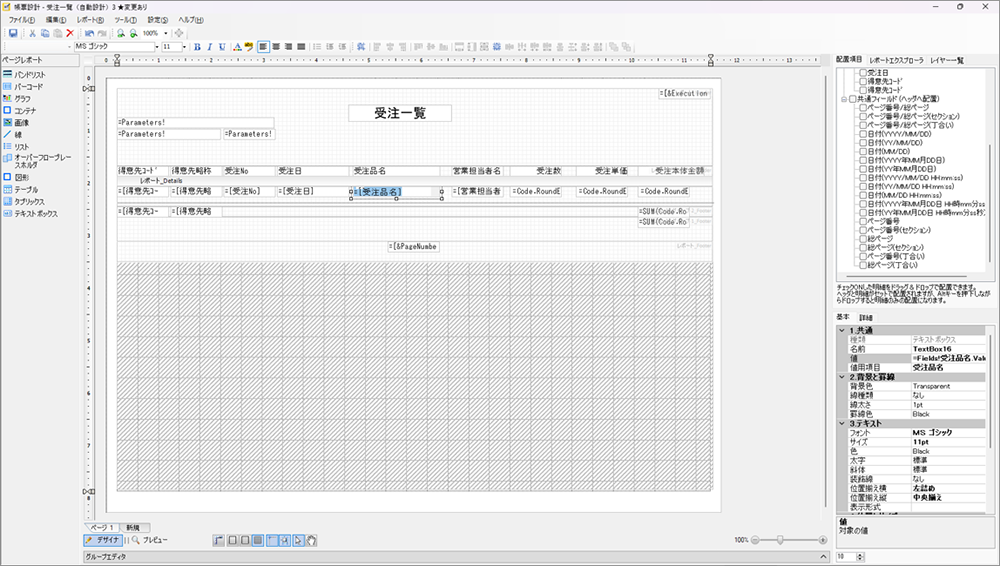Check 総ページ(丁合い) checkbox
This screenshot has height=566, width=1000.
863,265
